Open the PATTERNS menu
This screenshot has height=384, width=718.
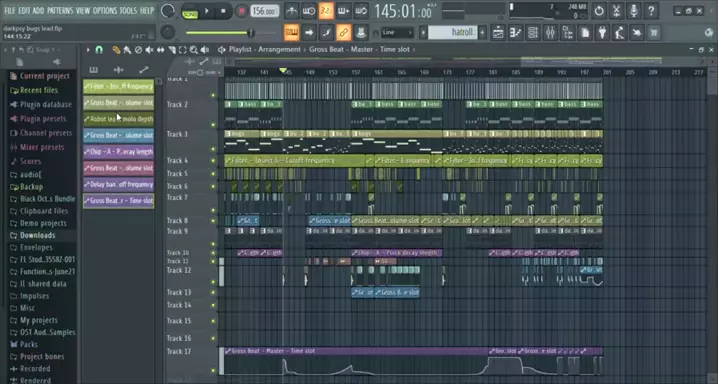tap(60, 11)
